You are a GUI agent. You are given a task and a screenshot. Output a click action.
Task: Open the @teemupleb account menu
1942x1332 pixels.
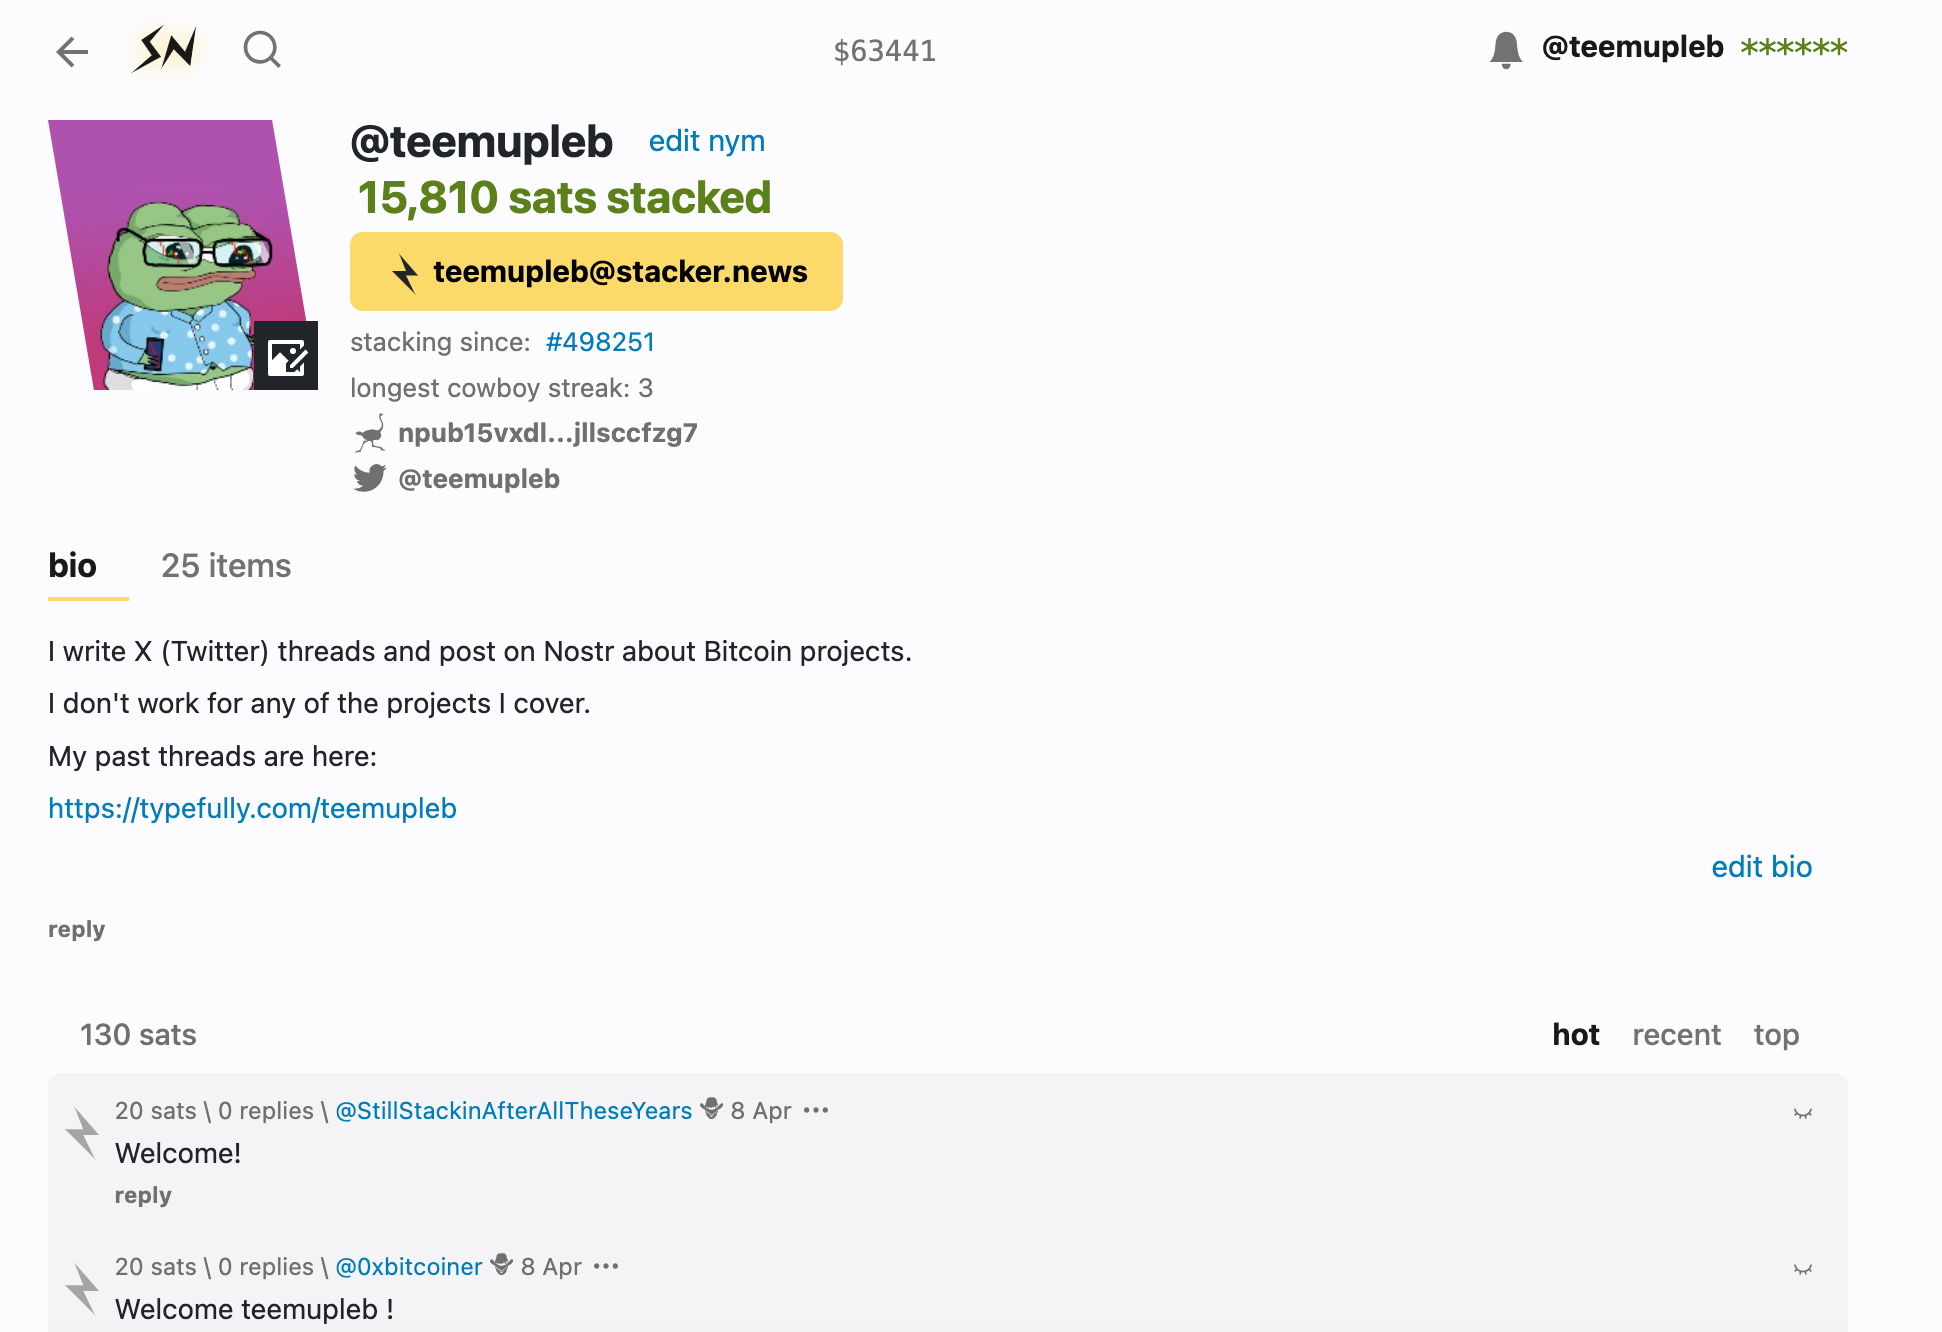[1632, 47]
